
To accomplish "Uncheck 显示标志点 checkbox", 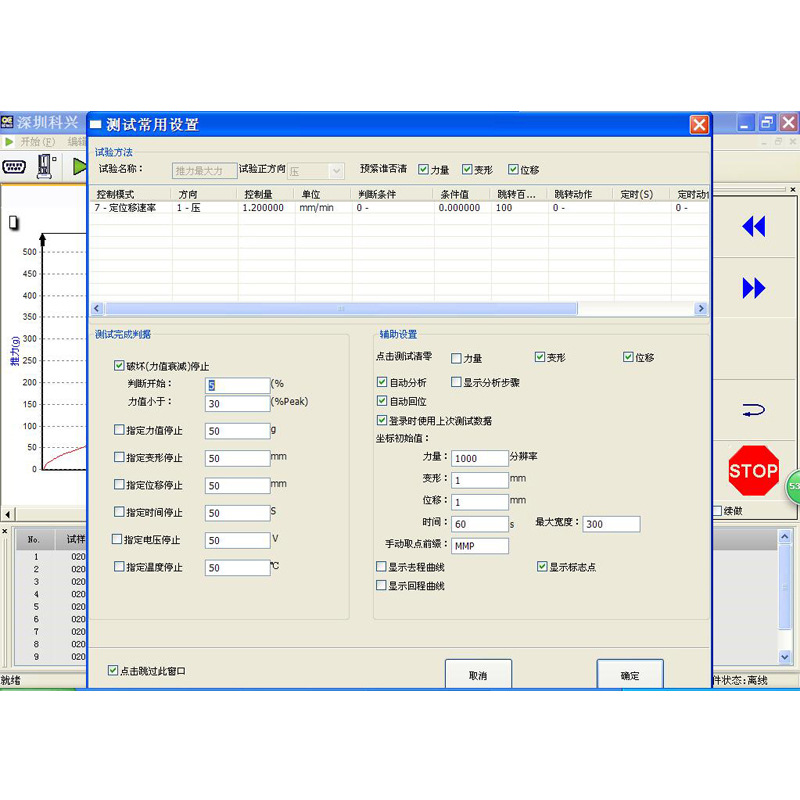I will click(x=542, y=566).
